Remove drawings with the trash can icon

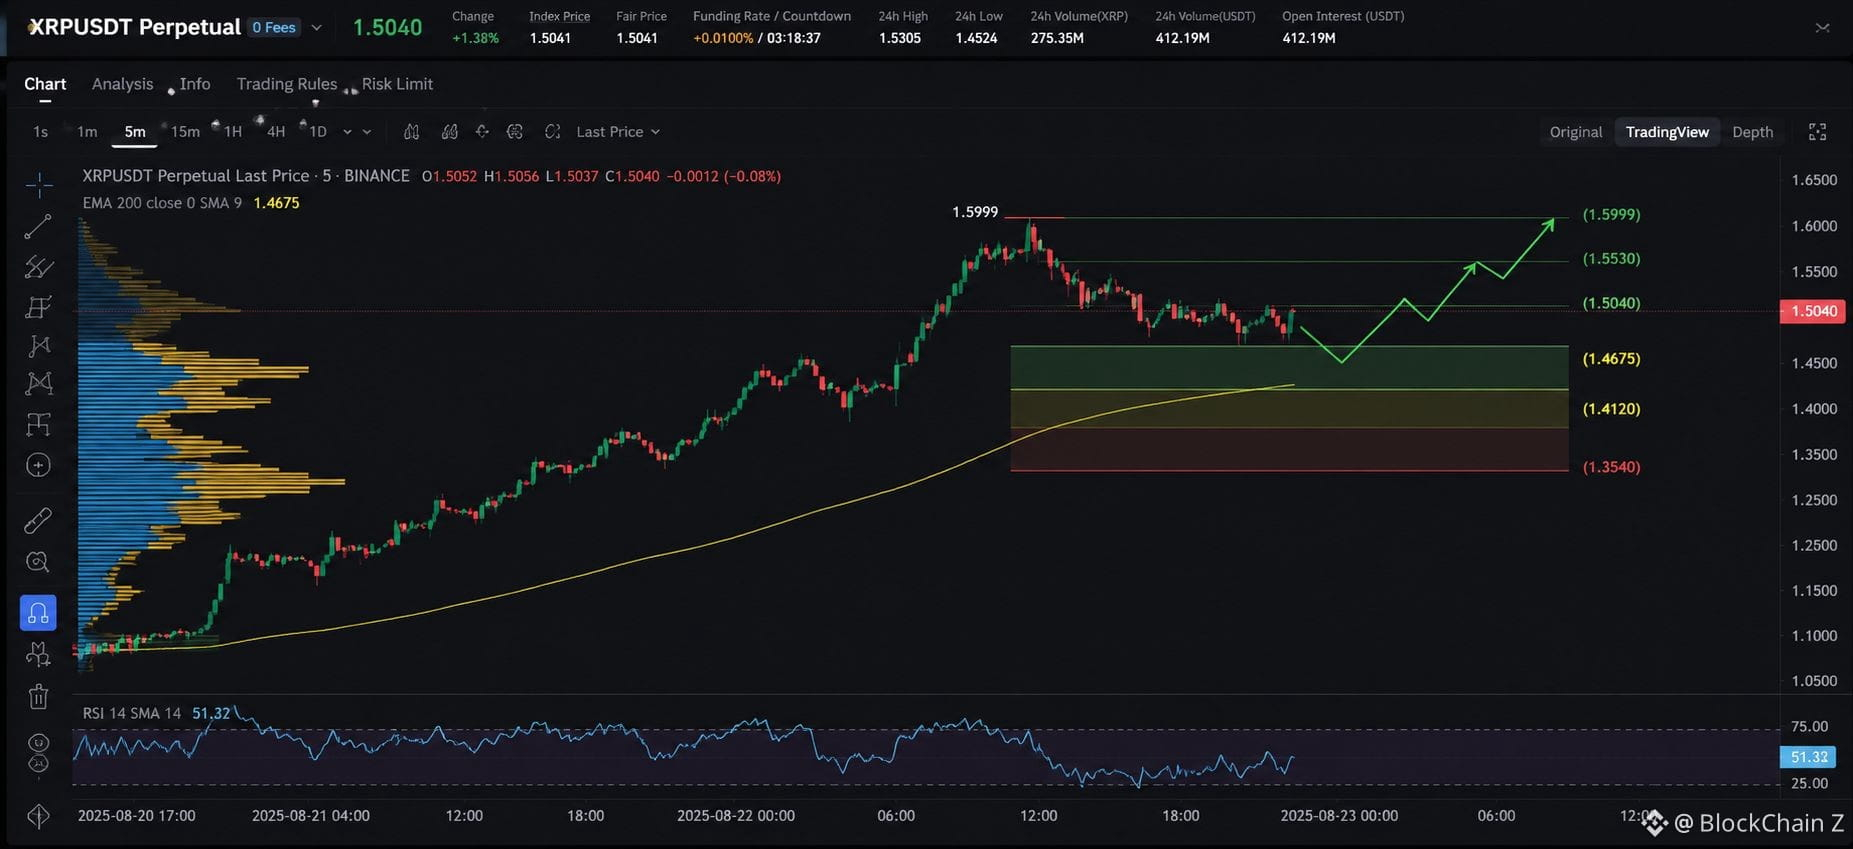pyautogui.click(x=38, y=696)
